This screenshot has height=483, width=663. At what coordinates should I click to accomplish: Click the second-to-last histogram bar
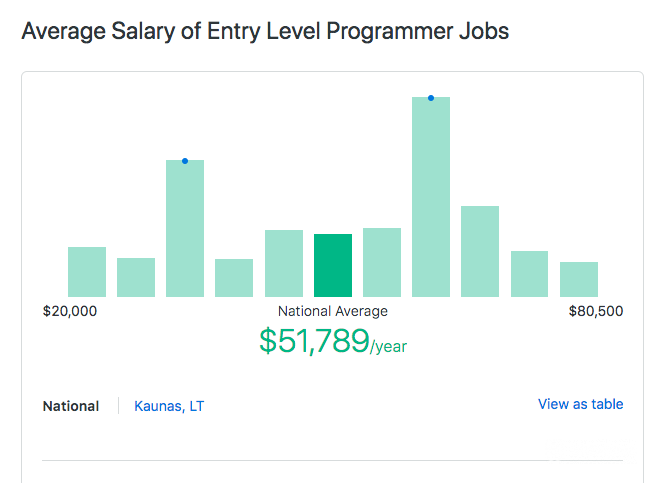[x=530, y=274]
